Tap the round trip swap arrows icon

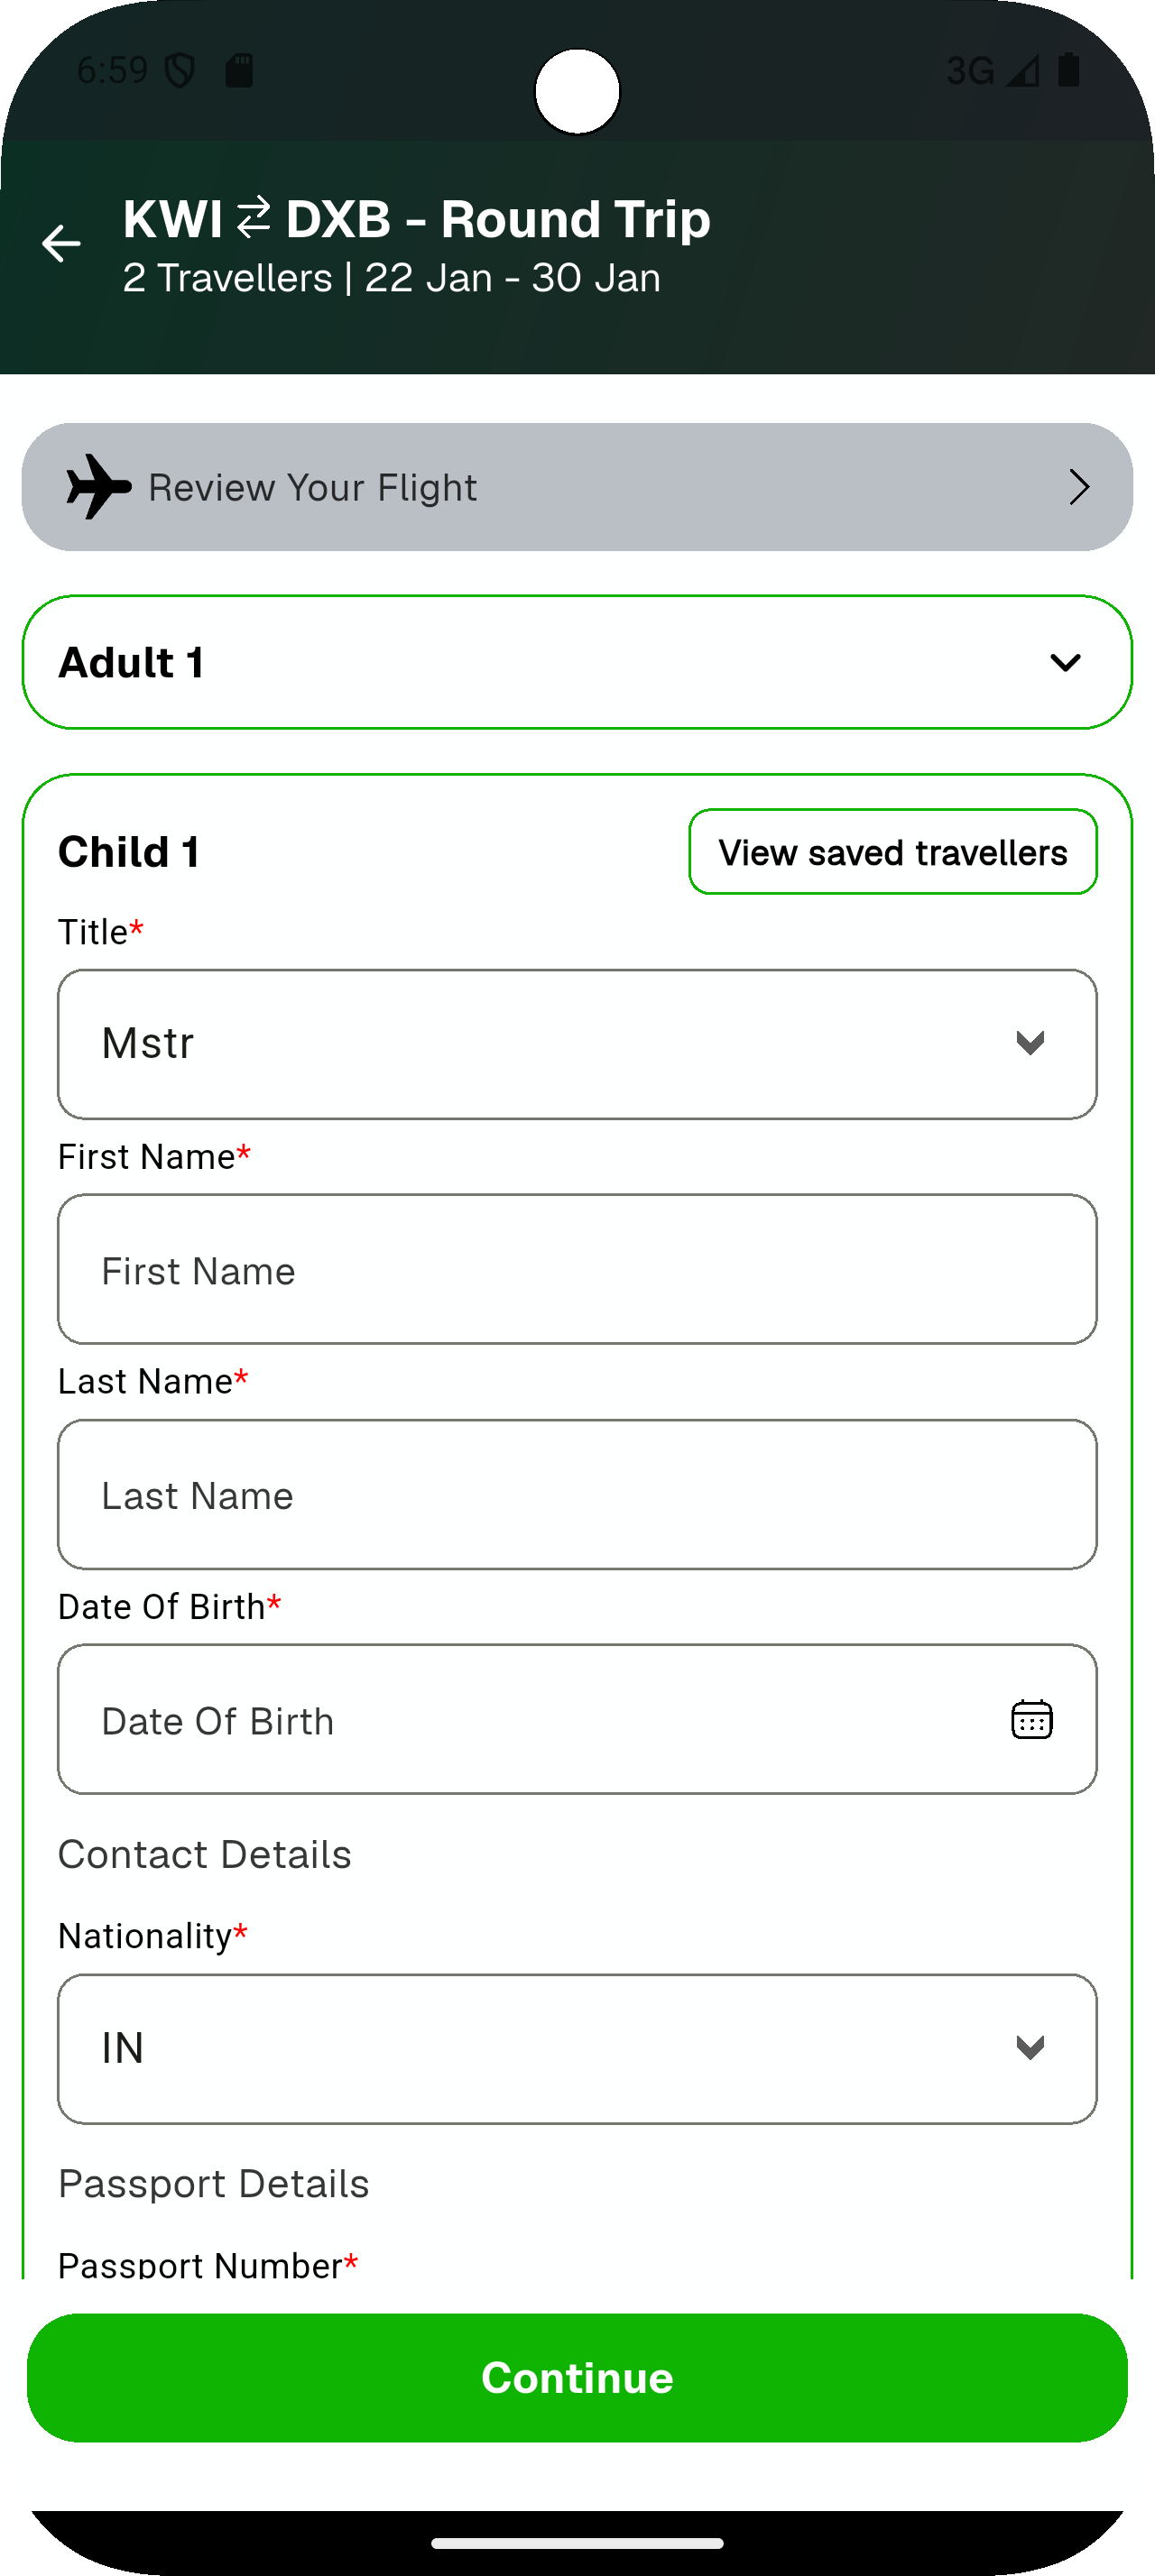254,218
